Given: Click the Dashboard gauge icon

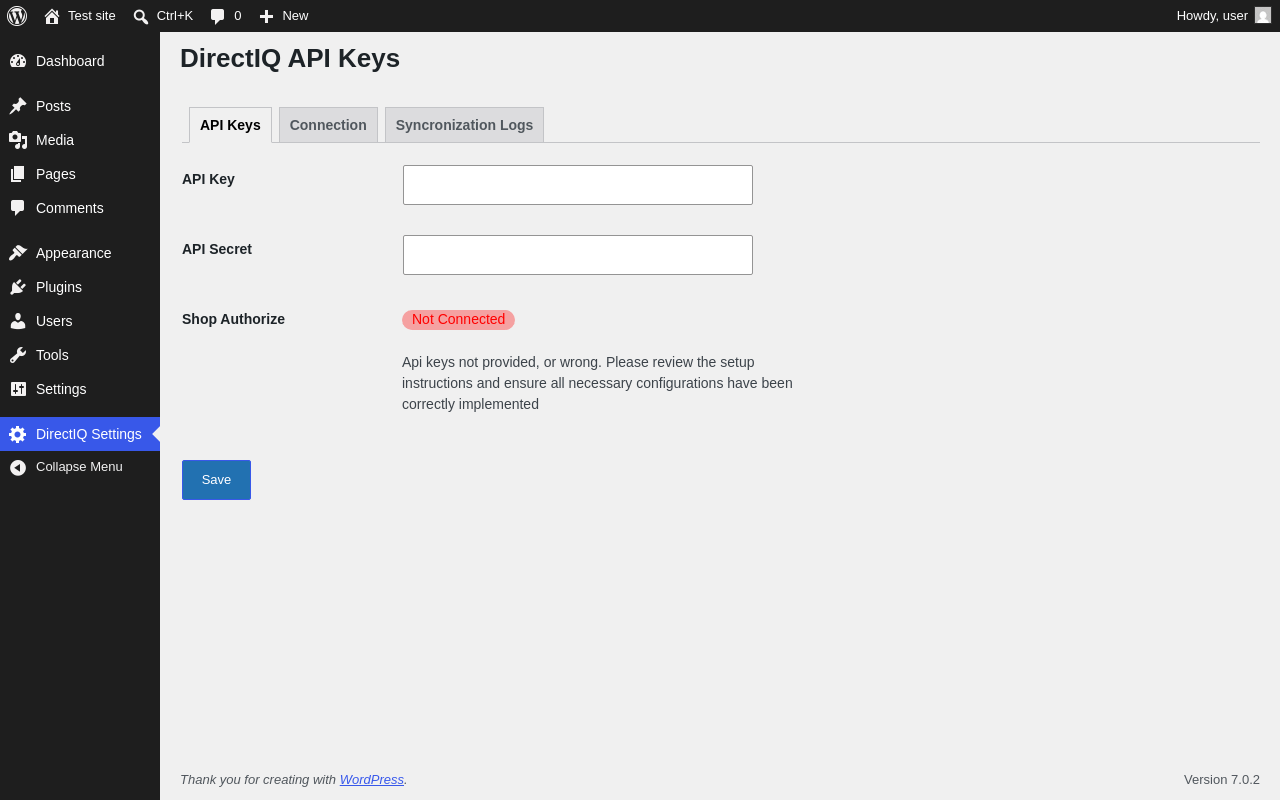Looking at the screenshot, I should (x=18, y=61).
